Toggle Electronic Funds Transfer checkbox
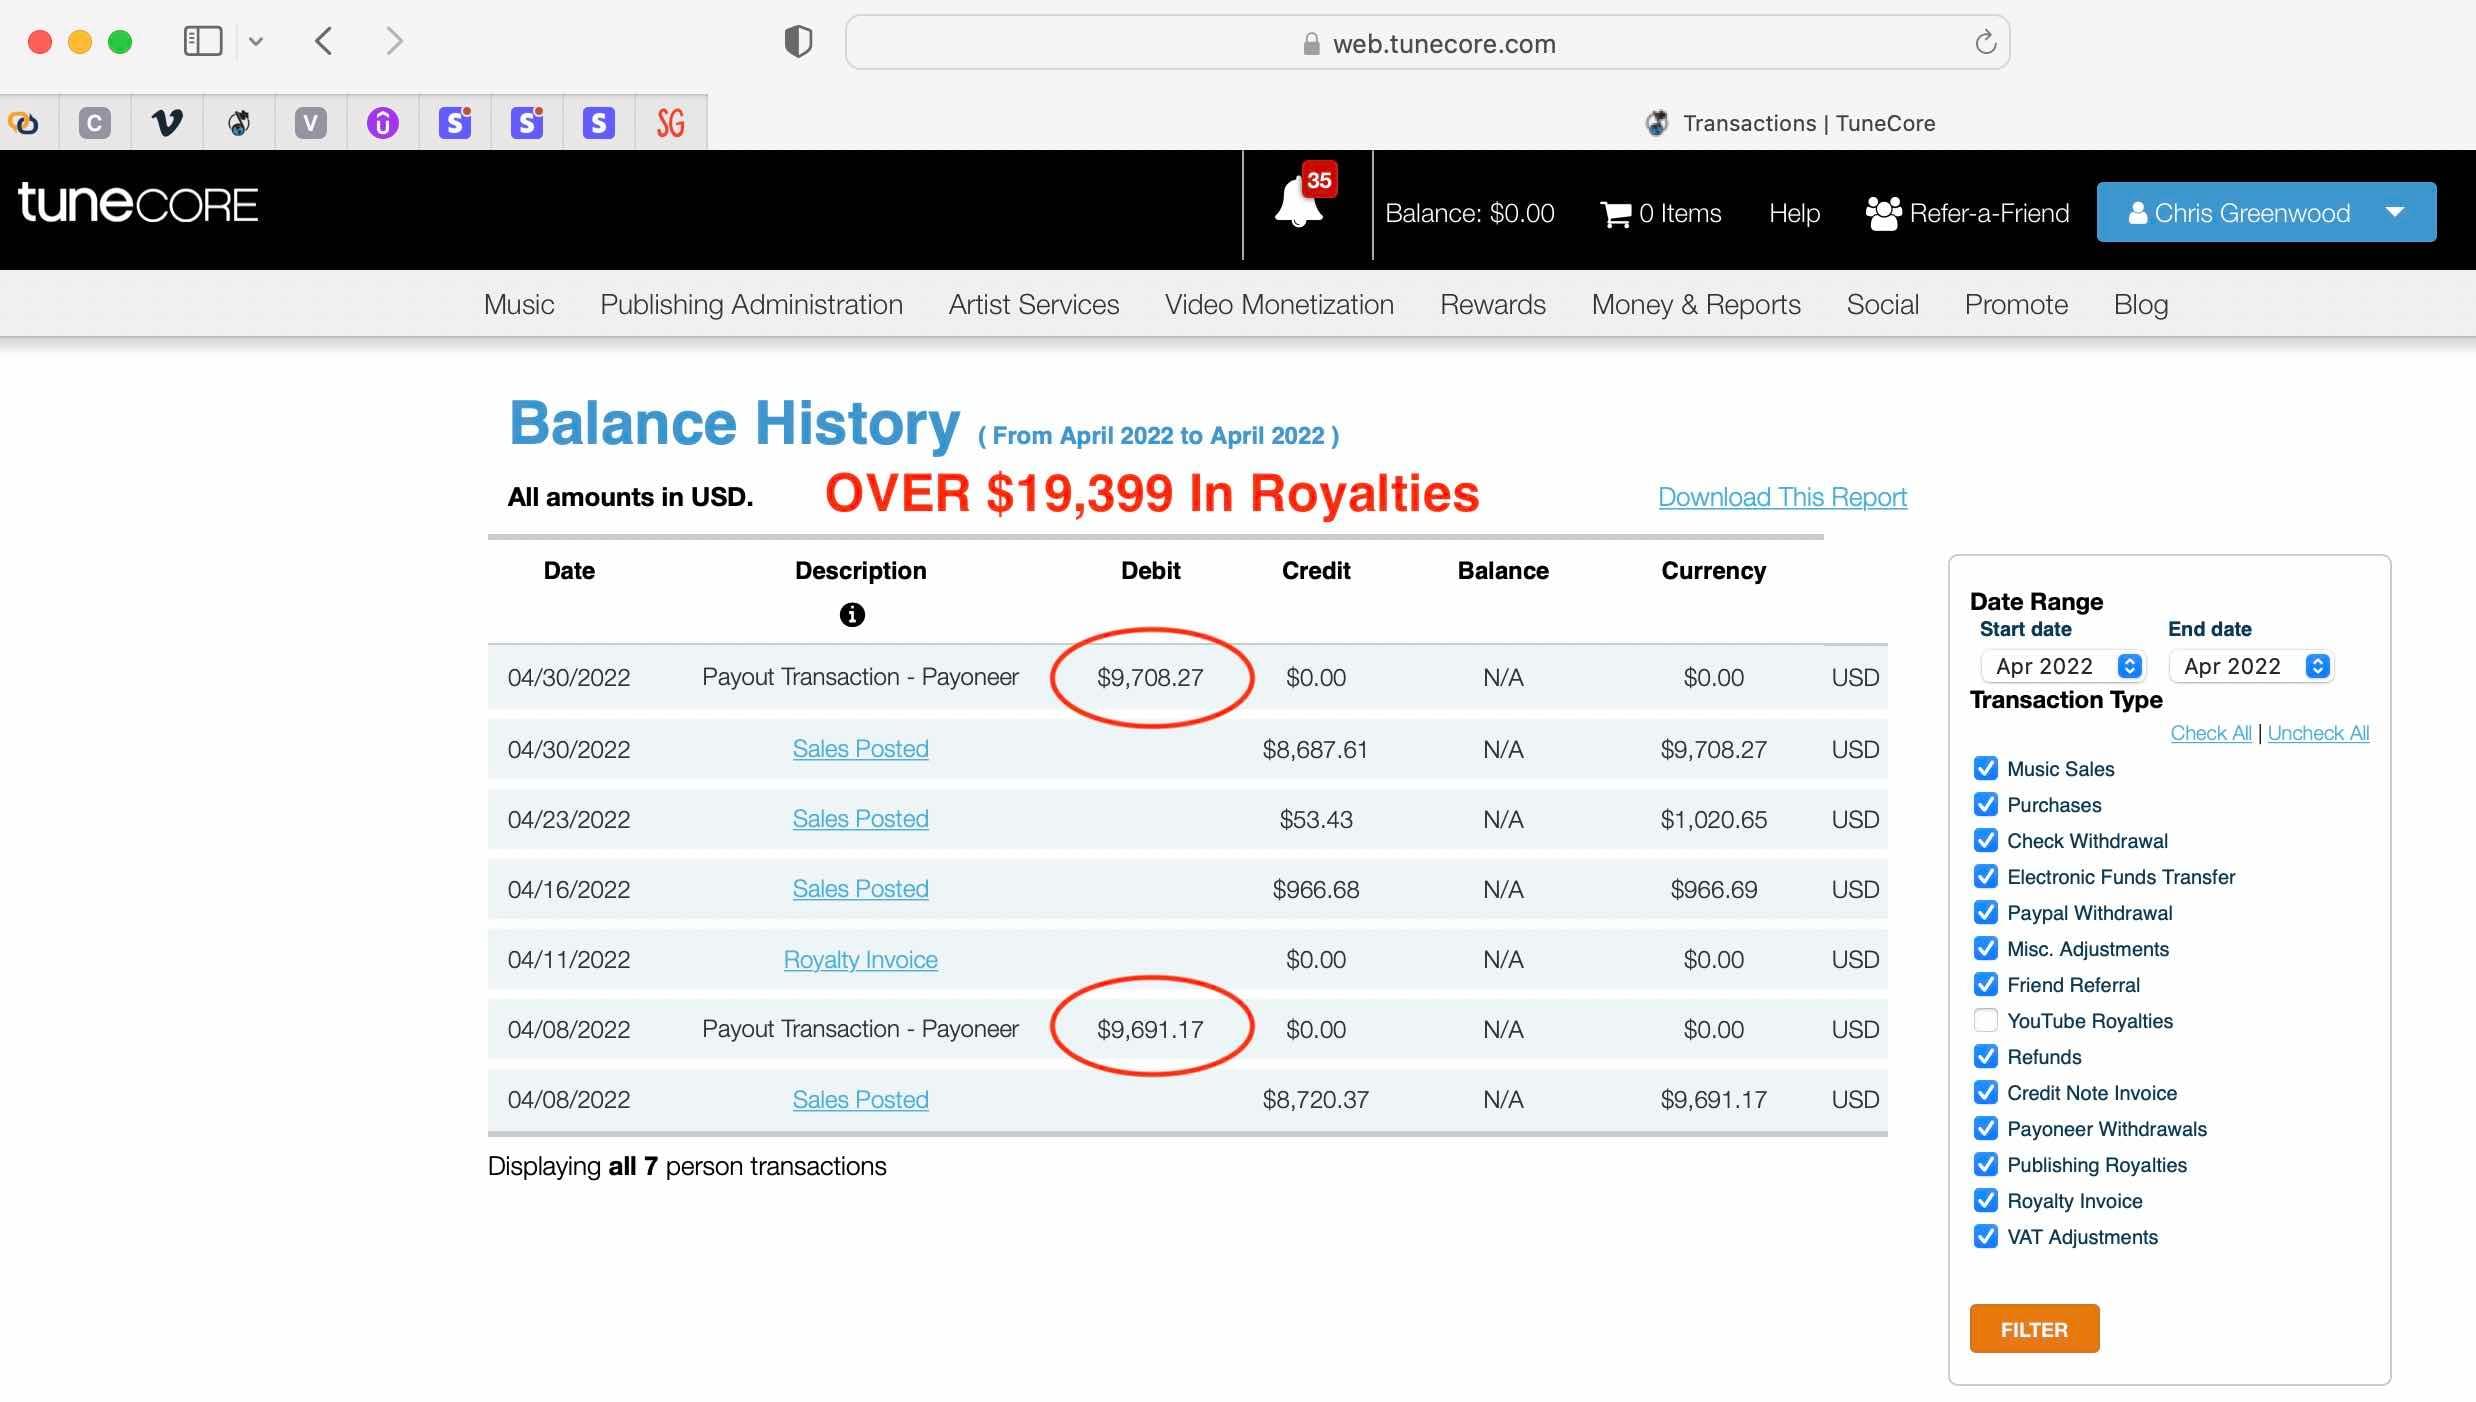The width and height of the screenshot is (2476, 1402). [1986, 876]
